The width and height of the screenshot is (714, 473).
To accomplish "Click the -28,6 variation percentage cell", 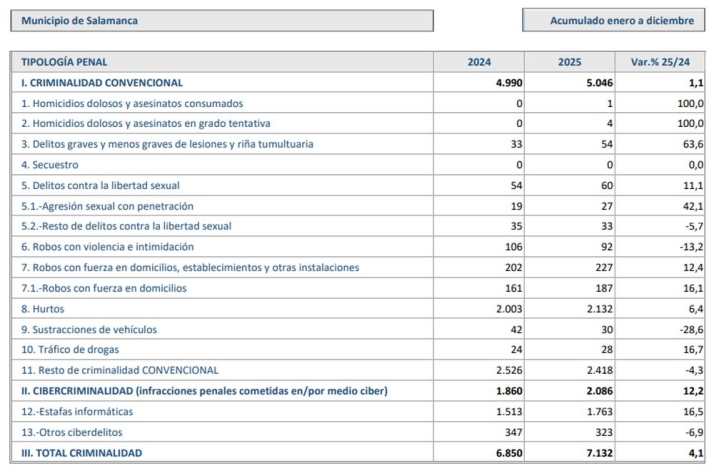I will (x=690, y=329).
